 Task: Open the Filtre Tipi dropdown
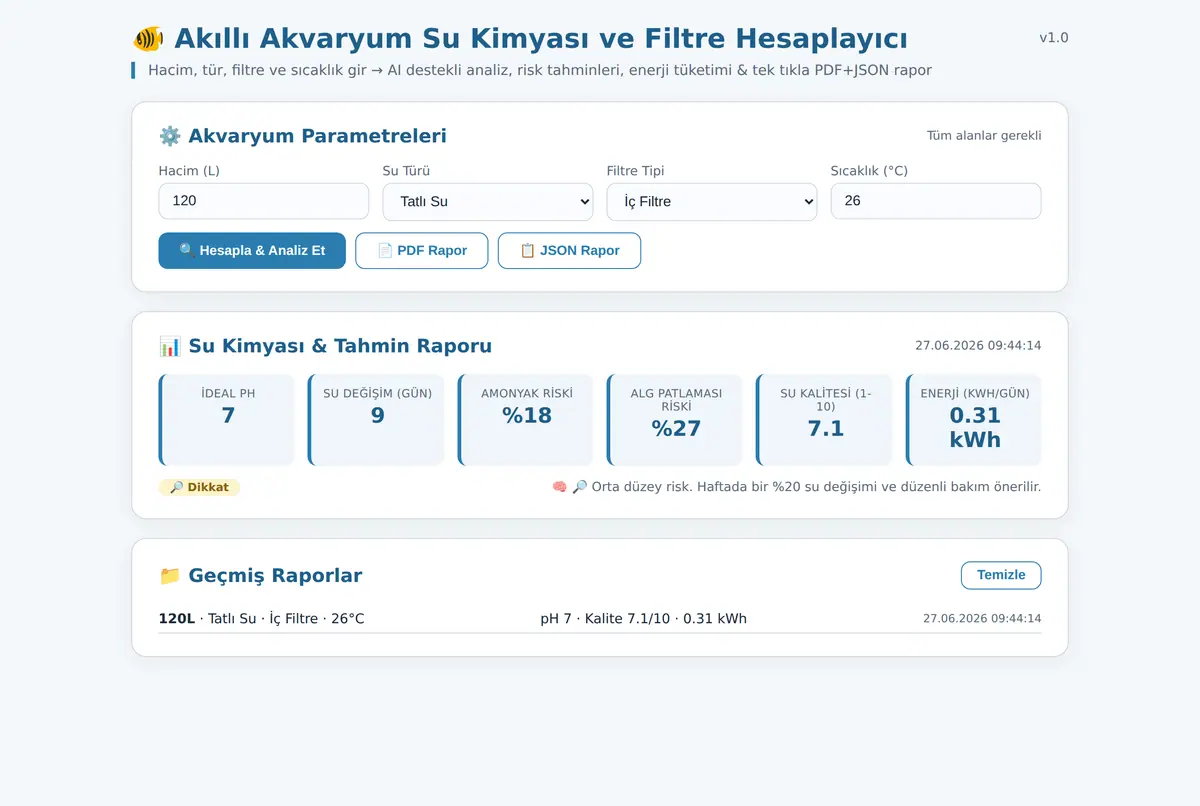click(712, 201)
